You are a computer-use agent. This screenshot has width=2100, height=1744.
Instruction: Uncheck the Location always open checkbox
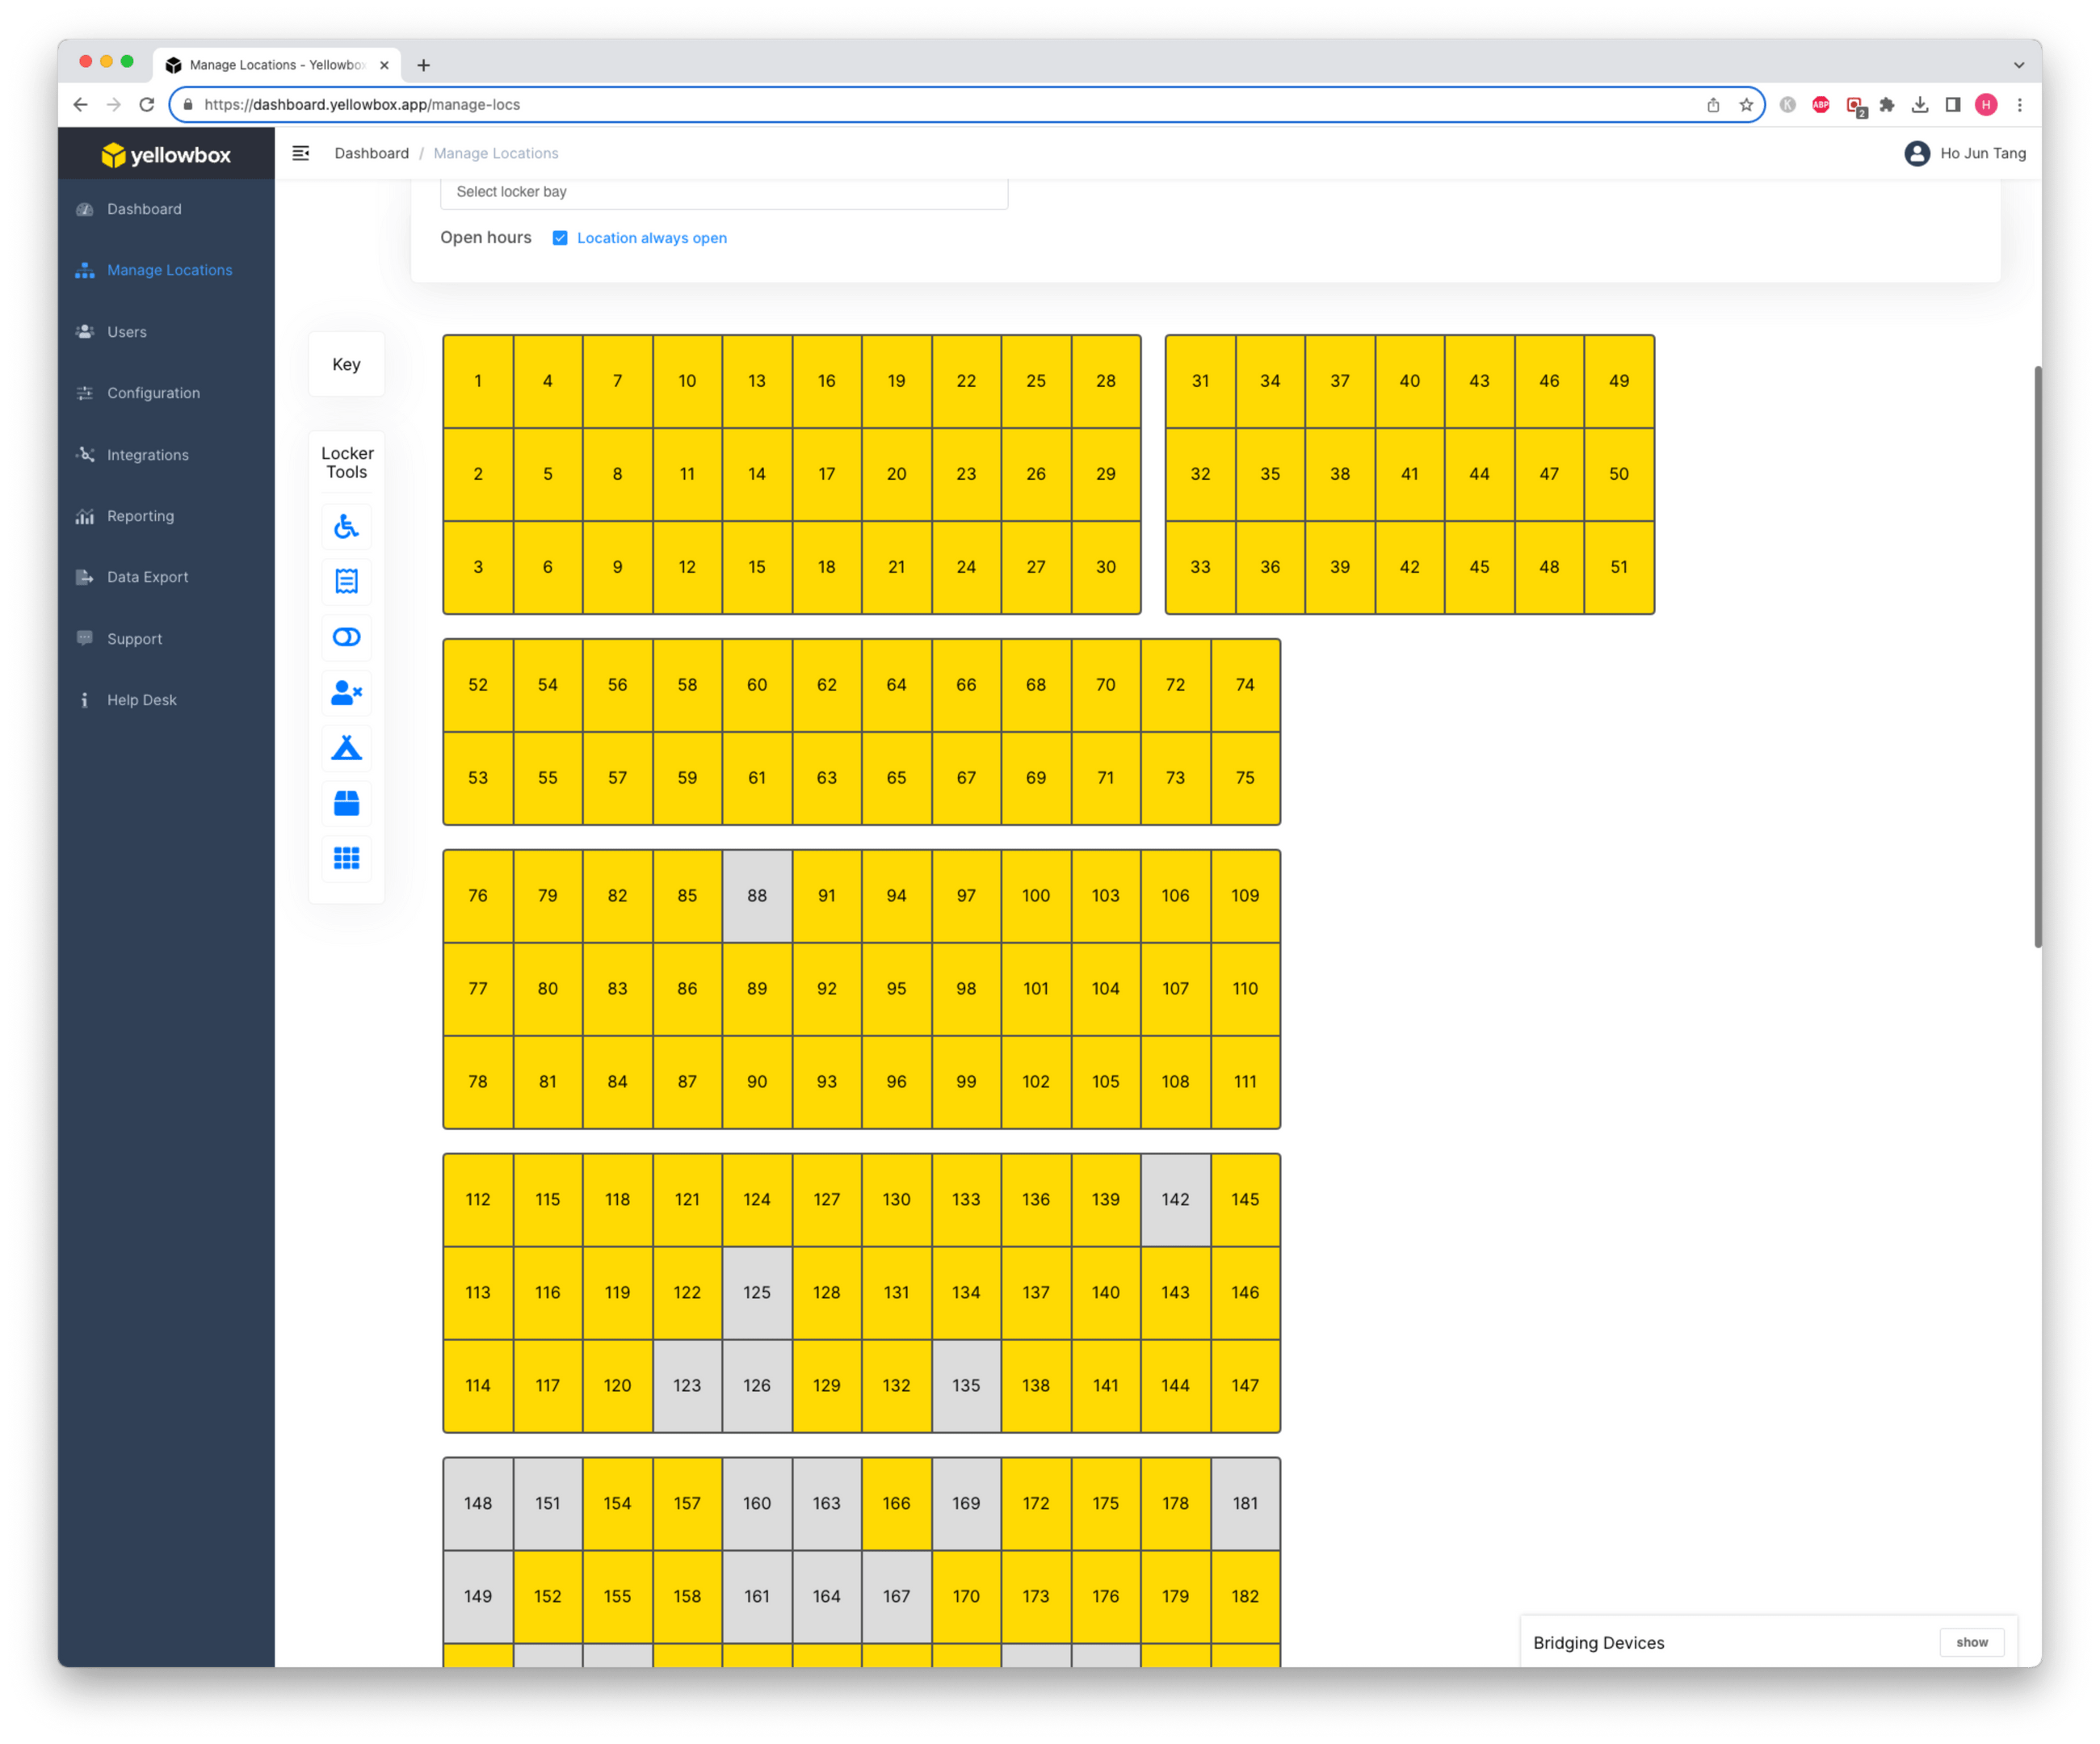(560, 238)
